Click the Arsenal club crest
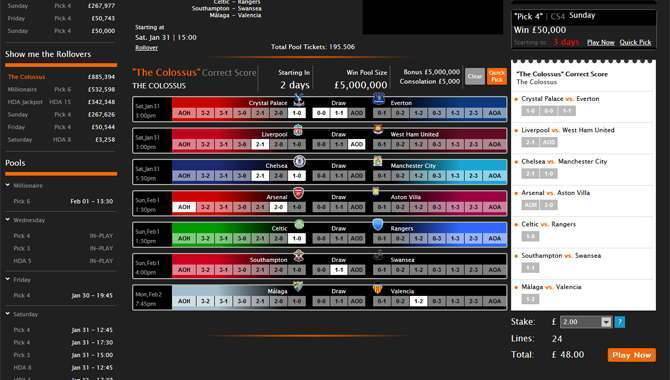 [x=298, y=193]
